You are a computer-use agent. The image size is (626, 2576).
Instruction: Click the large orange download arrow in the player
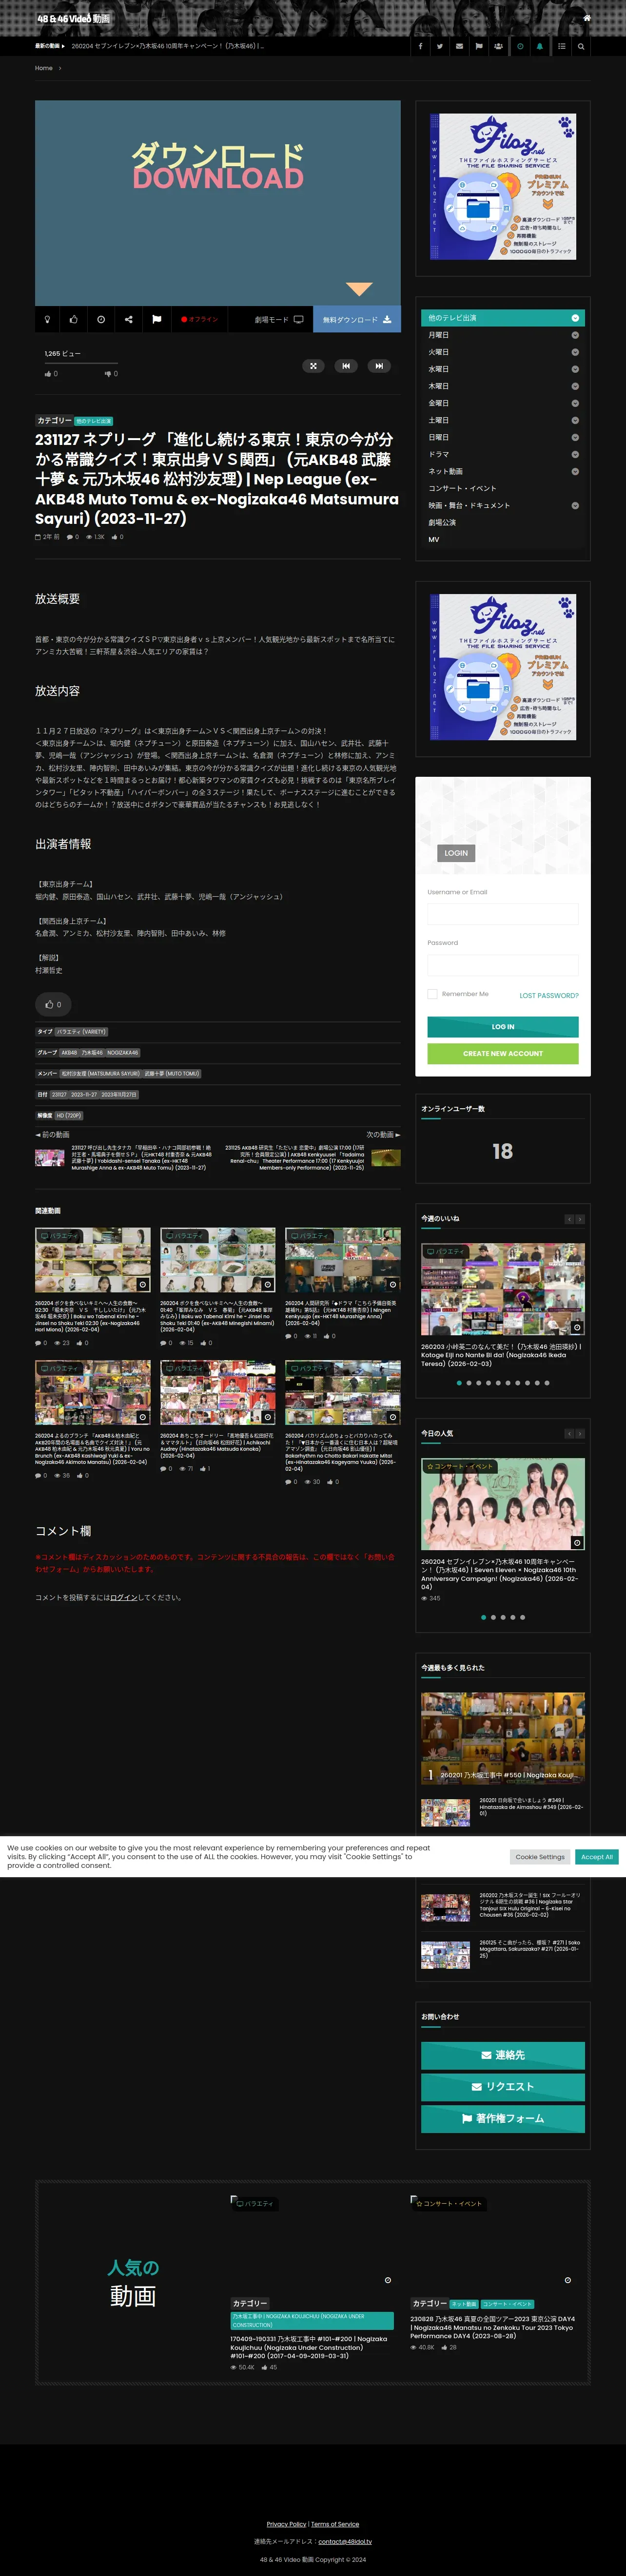(359, 289)
